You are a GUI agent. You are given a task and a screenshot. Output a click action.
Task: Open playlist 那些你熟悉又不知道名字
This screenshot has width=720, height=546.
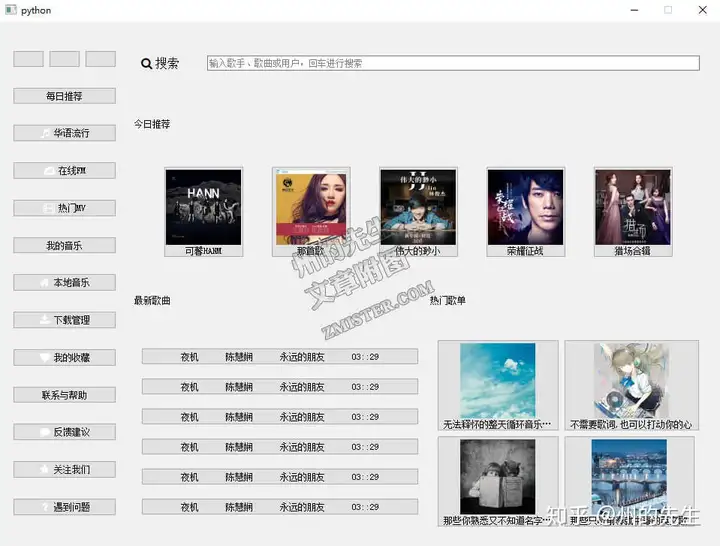[x=498, y=481]
